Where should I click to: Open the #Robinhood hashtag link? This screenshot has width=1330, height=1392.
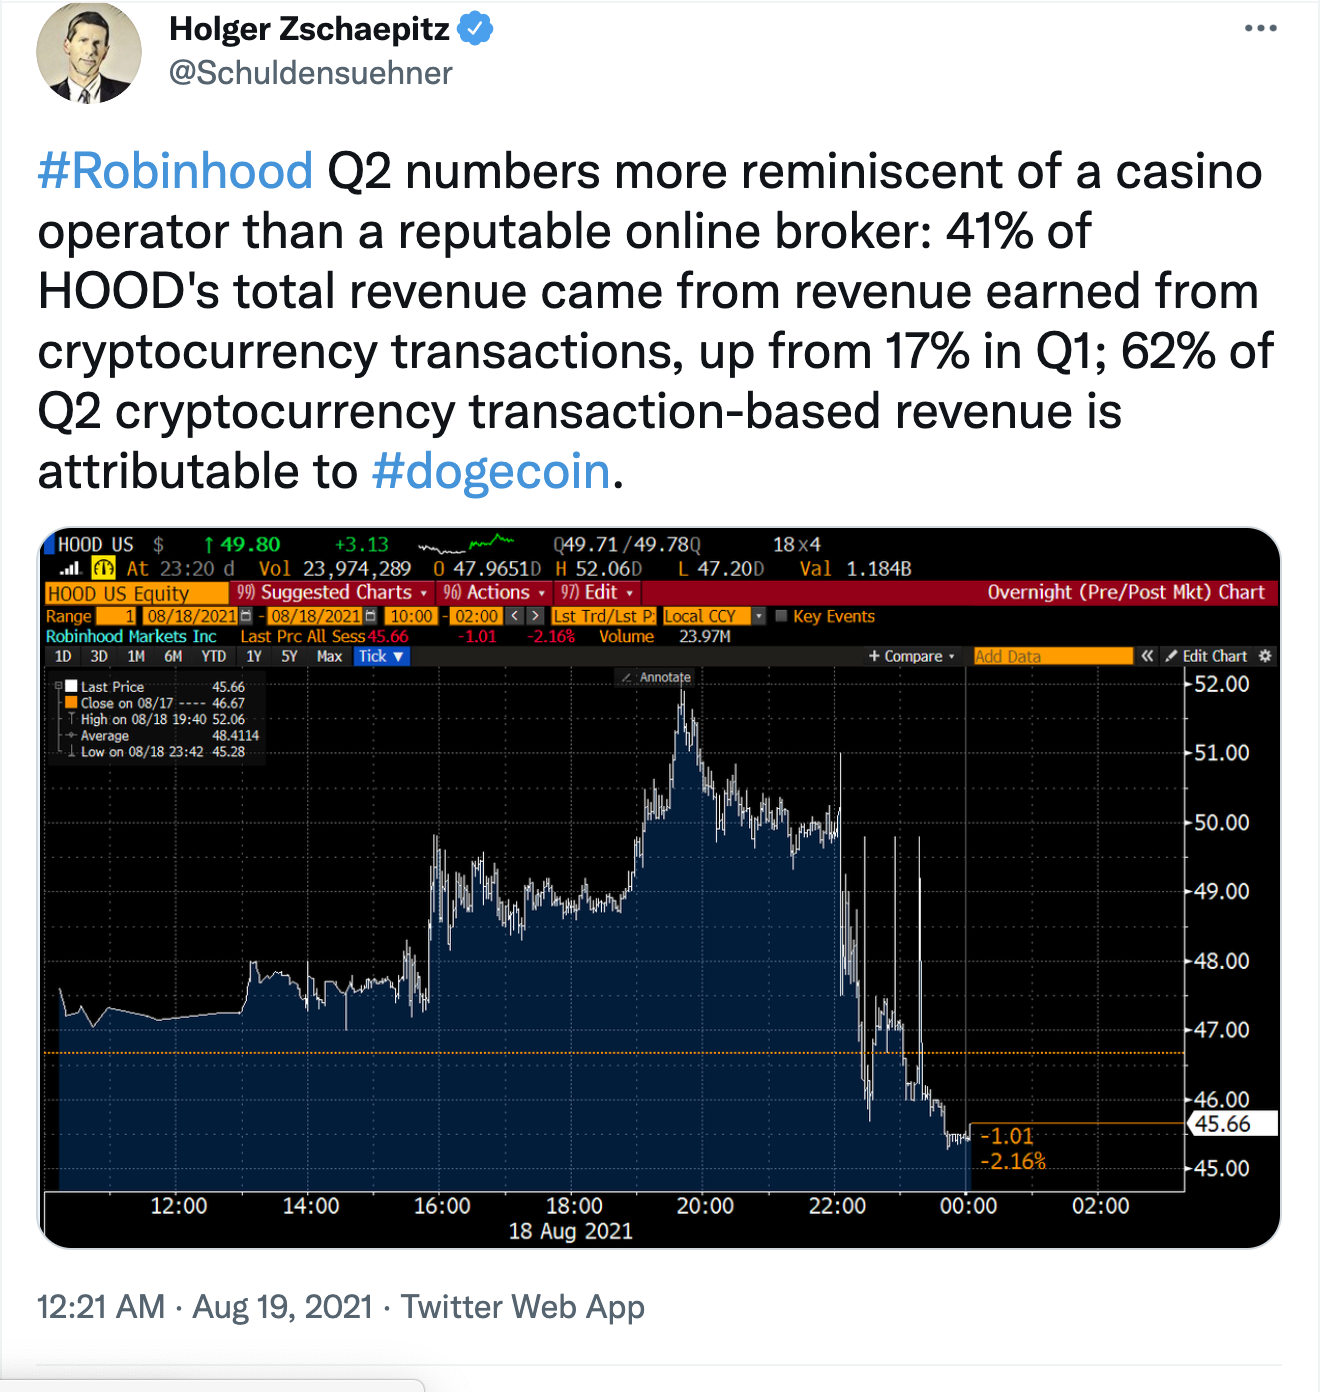(x=175, y=171)
